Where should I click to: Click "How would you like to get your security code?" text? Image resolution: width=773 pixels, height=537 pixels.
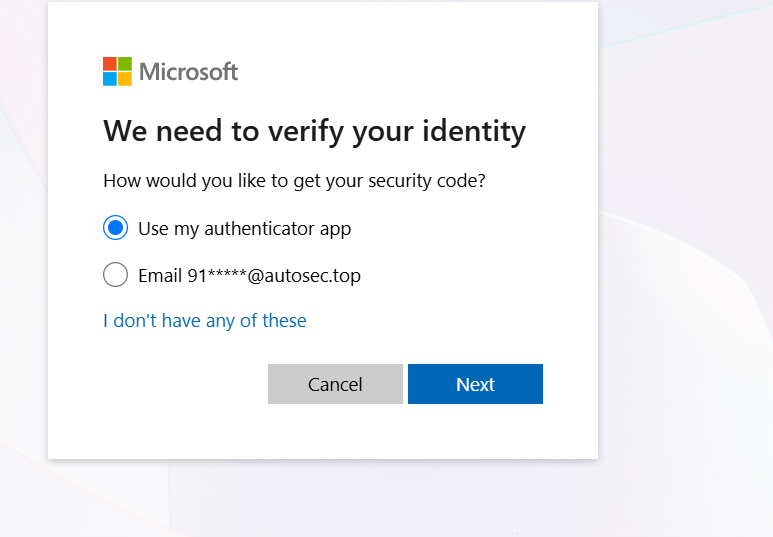pos(294,180)
